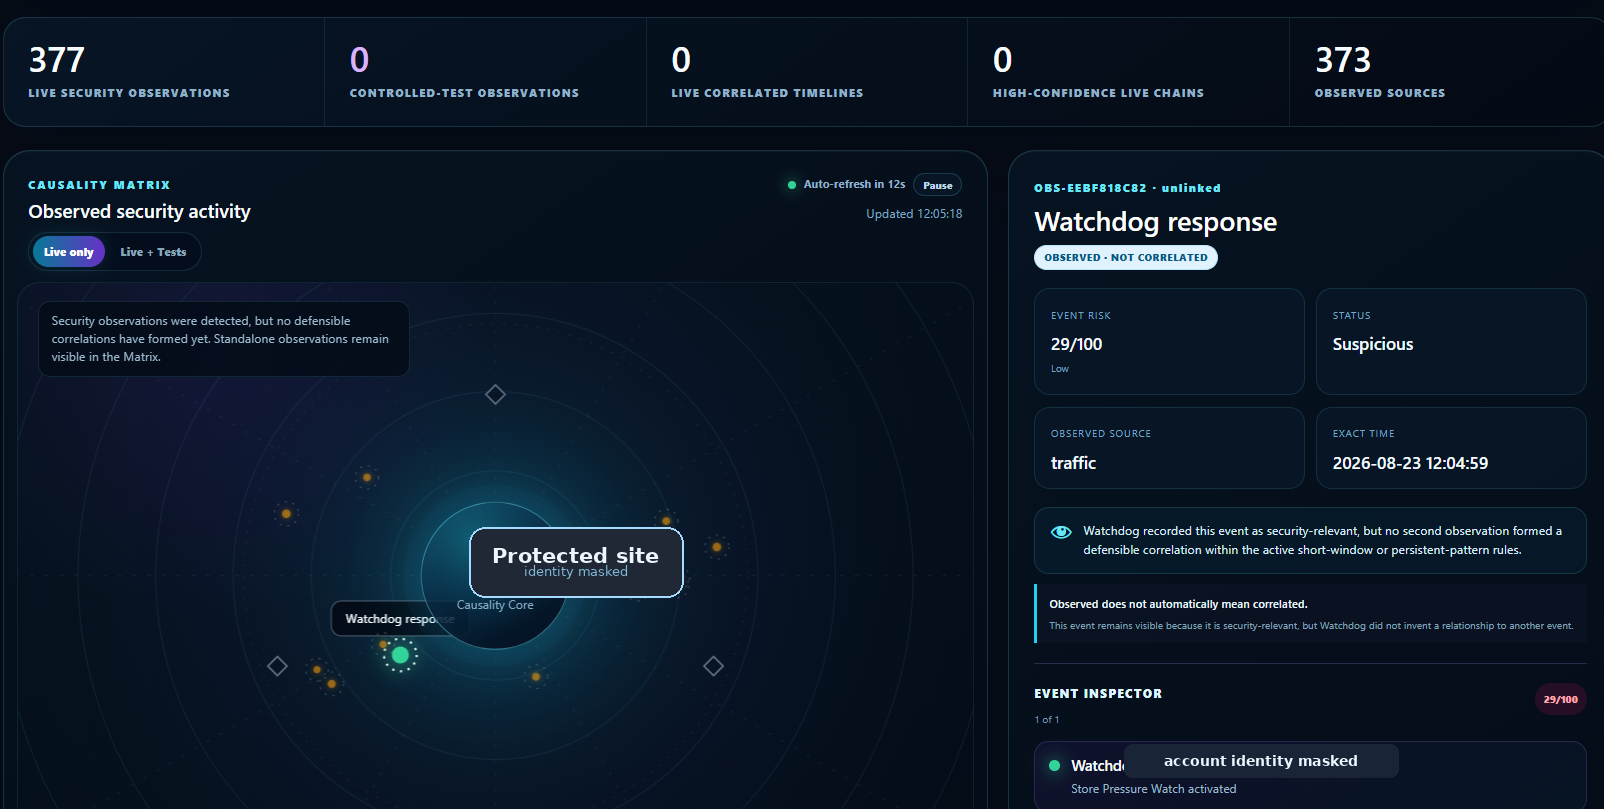Image resolution: width=1604 pixels, height=809 pixels.
Task: Open the Protected site identity masked label
Action: point(576,562)
